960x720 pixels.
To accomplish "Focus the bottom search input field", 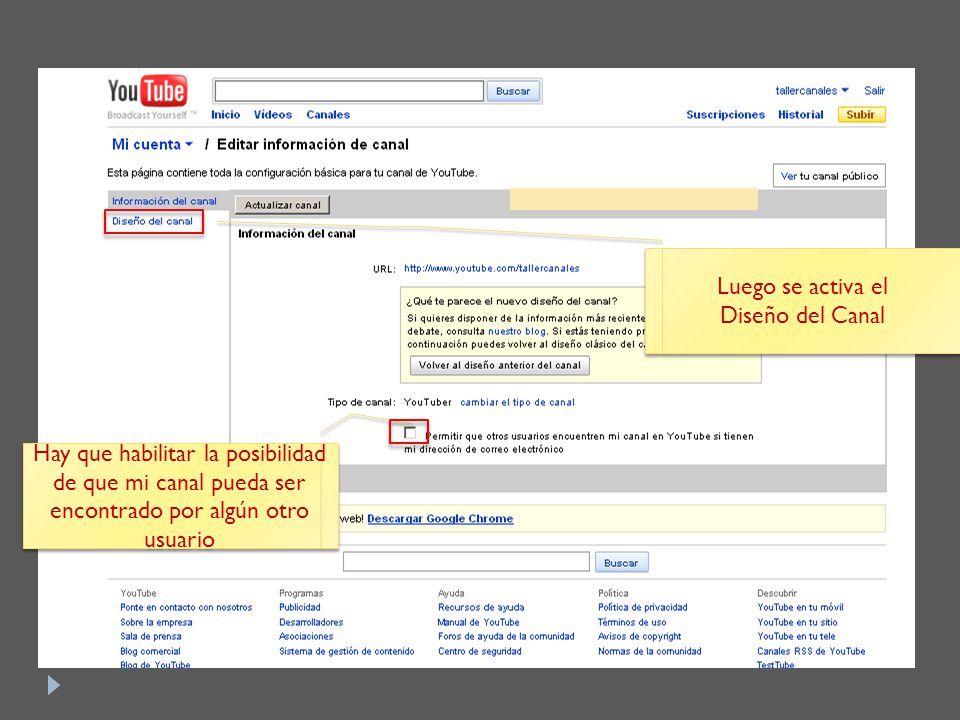I will tap(466, 561).
